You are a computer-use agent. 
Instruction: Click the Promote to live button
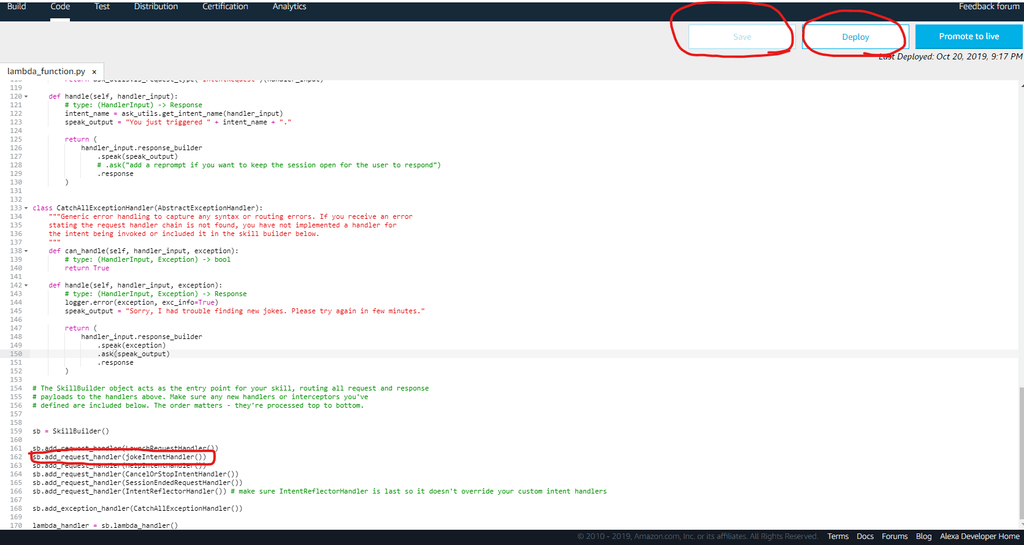click(968, 37)
